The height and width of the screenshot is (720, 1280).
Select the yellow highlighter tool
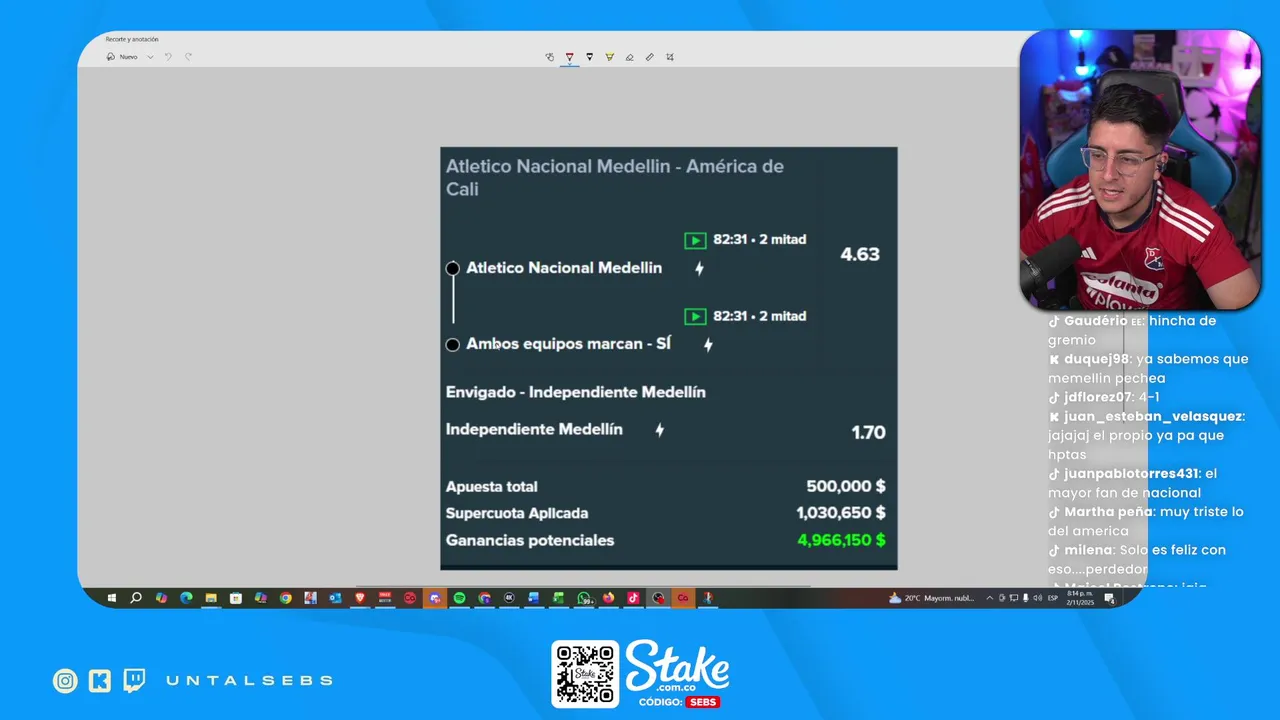(x=609, y=57)
